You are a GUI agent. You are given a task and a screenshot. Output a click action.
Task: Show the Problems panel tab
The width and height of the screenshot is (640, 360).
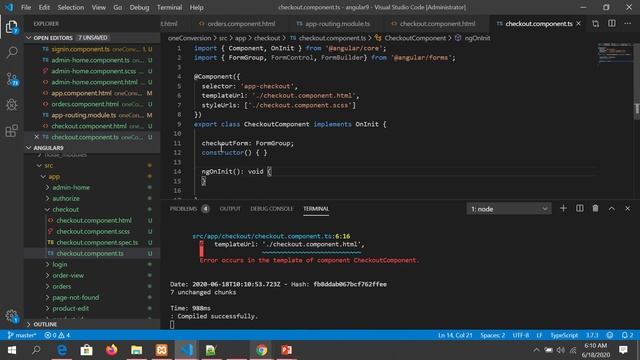(x=189, y=209)
